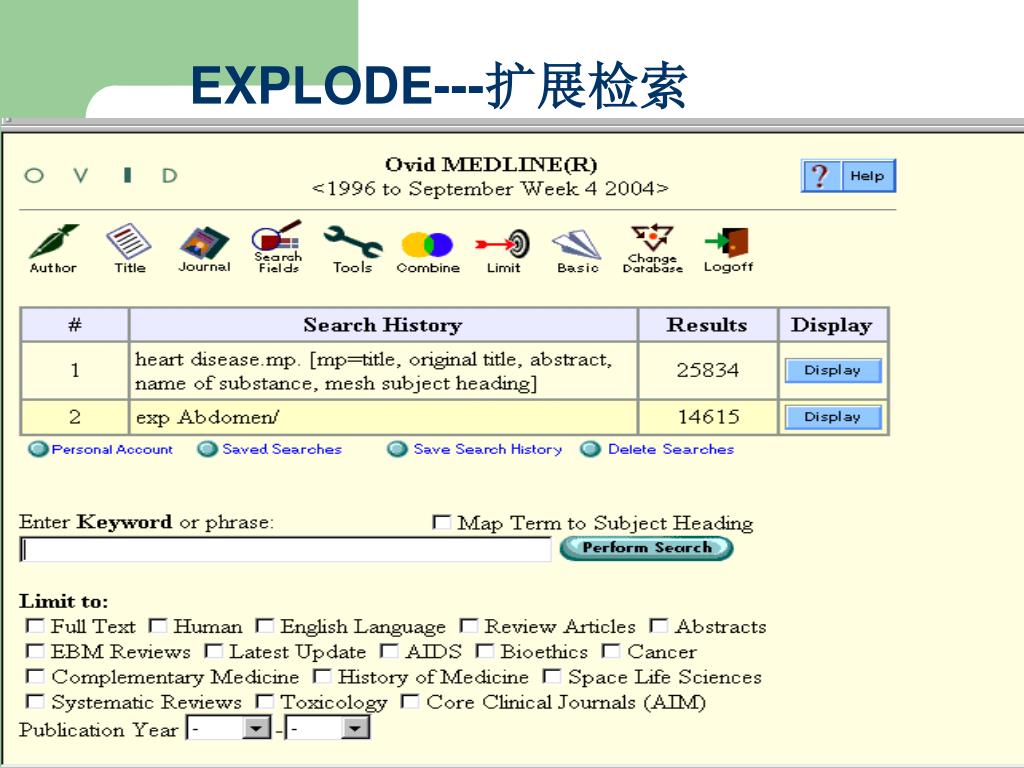Check the Full Text limit
1024x768 pixels.
pos(35,626)
